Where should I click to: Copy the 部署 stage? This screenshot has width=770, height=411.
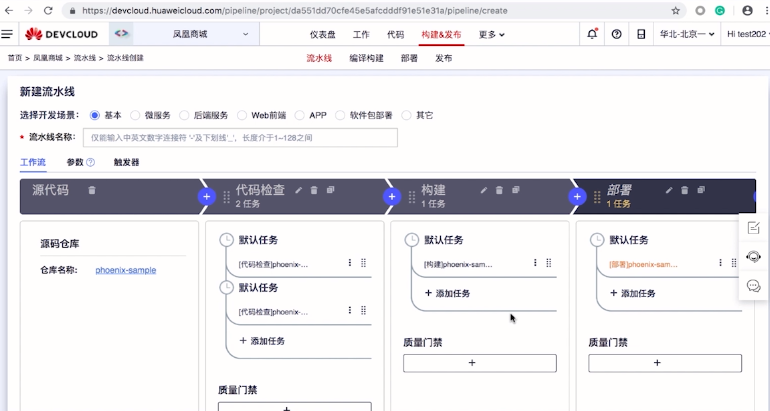[x=701, y=190]
